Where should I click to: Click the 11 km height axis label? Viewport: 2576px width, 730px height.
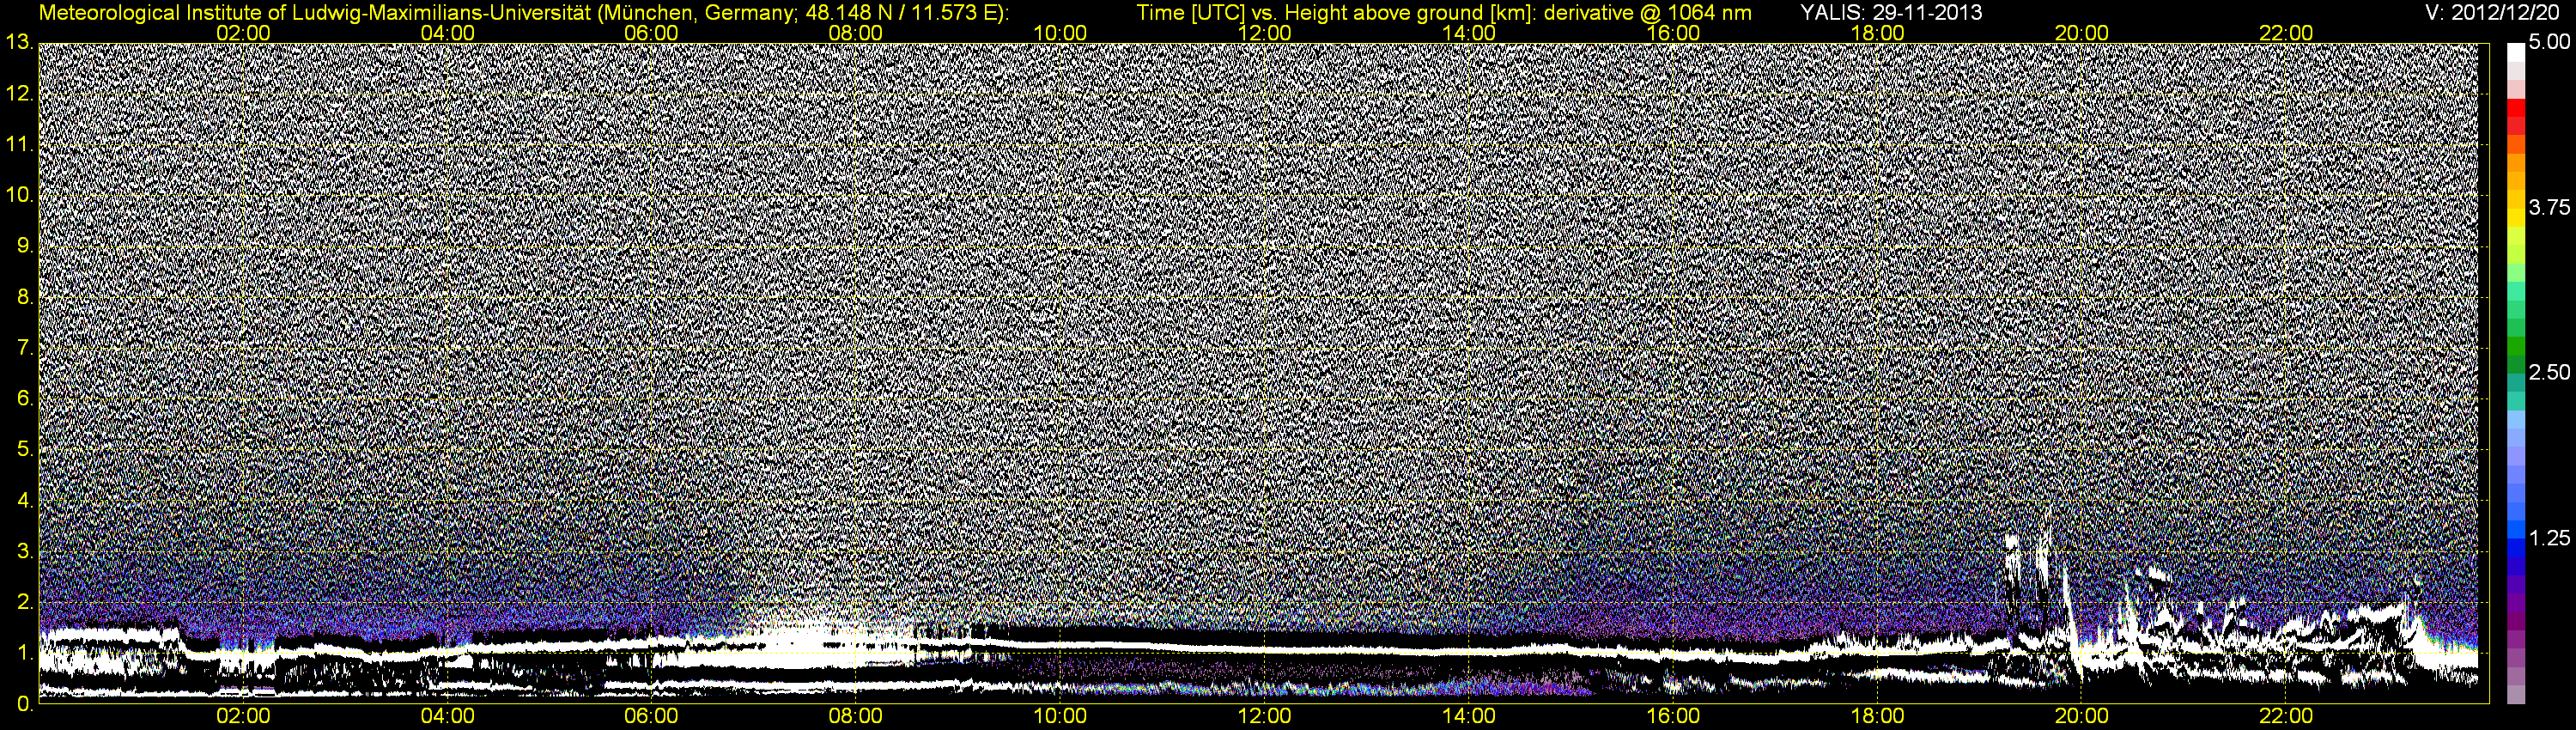[19, 144]
